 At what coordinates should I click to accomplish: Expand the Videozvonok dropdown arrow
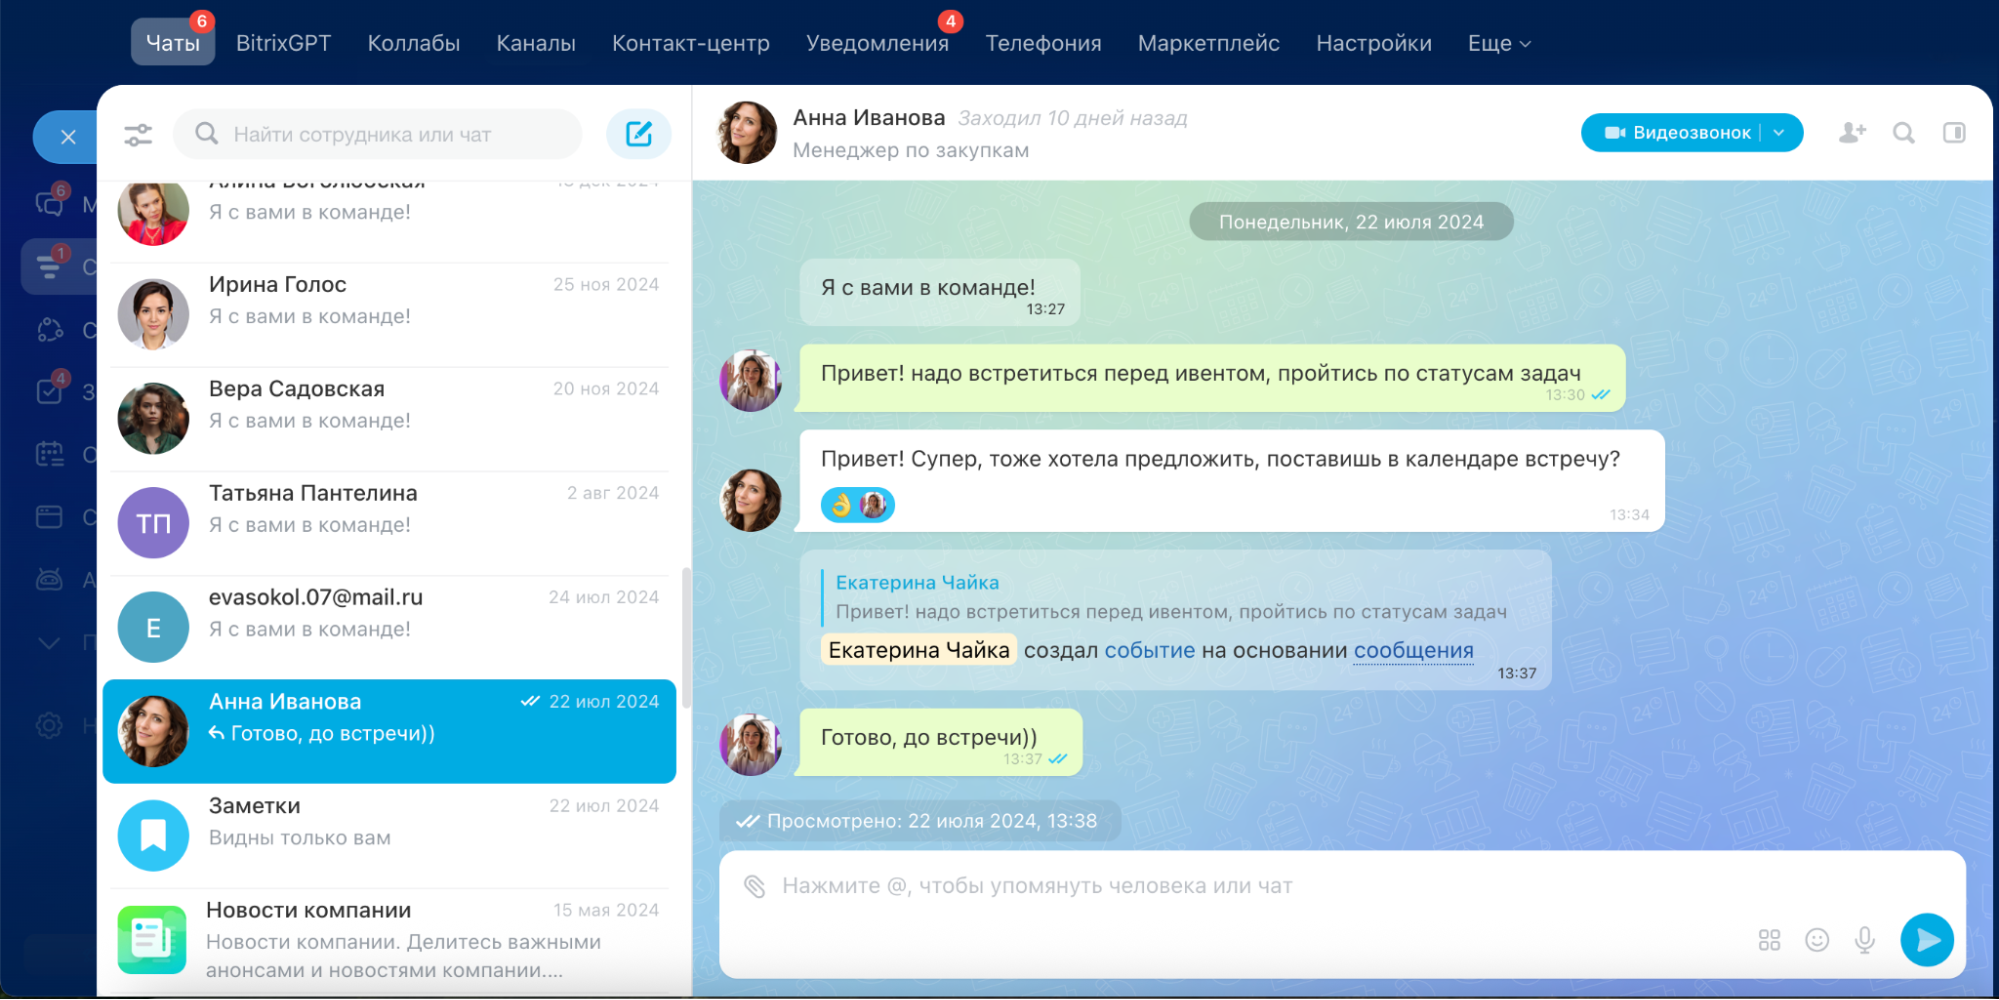click(1780, 133)
